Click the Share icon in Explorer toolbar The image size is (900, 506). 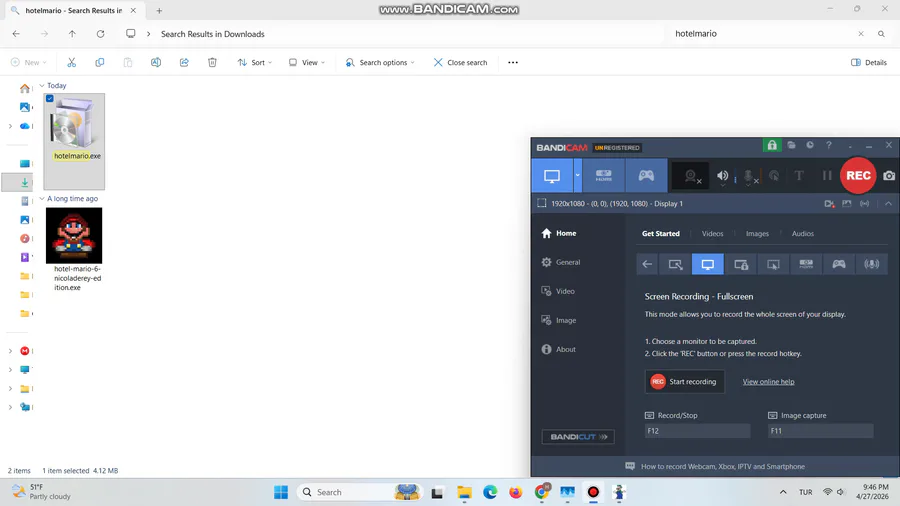point(184,63)
